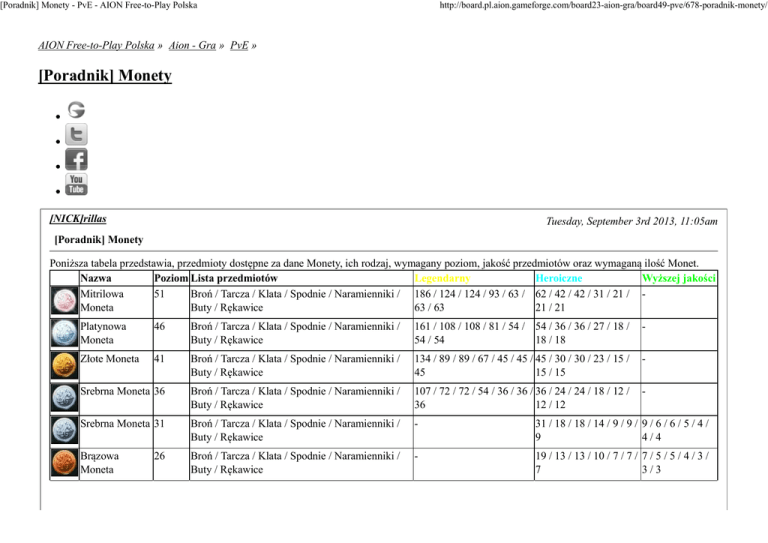Image resolution: width=768 pixels, height=543 pixels.
Task: Click the Twitter share icon
Action: pos(76,135)
